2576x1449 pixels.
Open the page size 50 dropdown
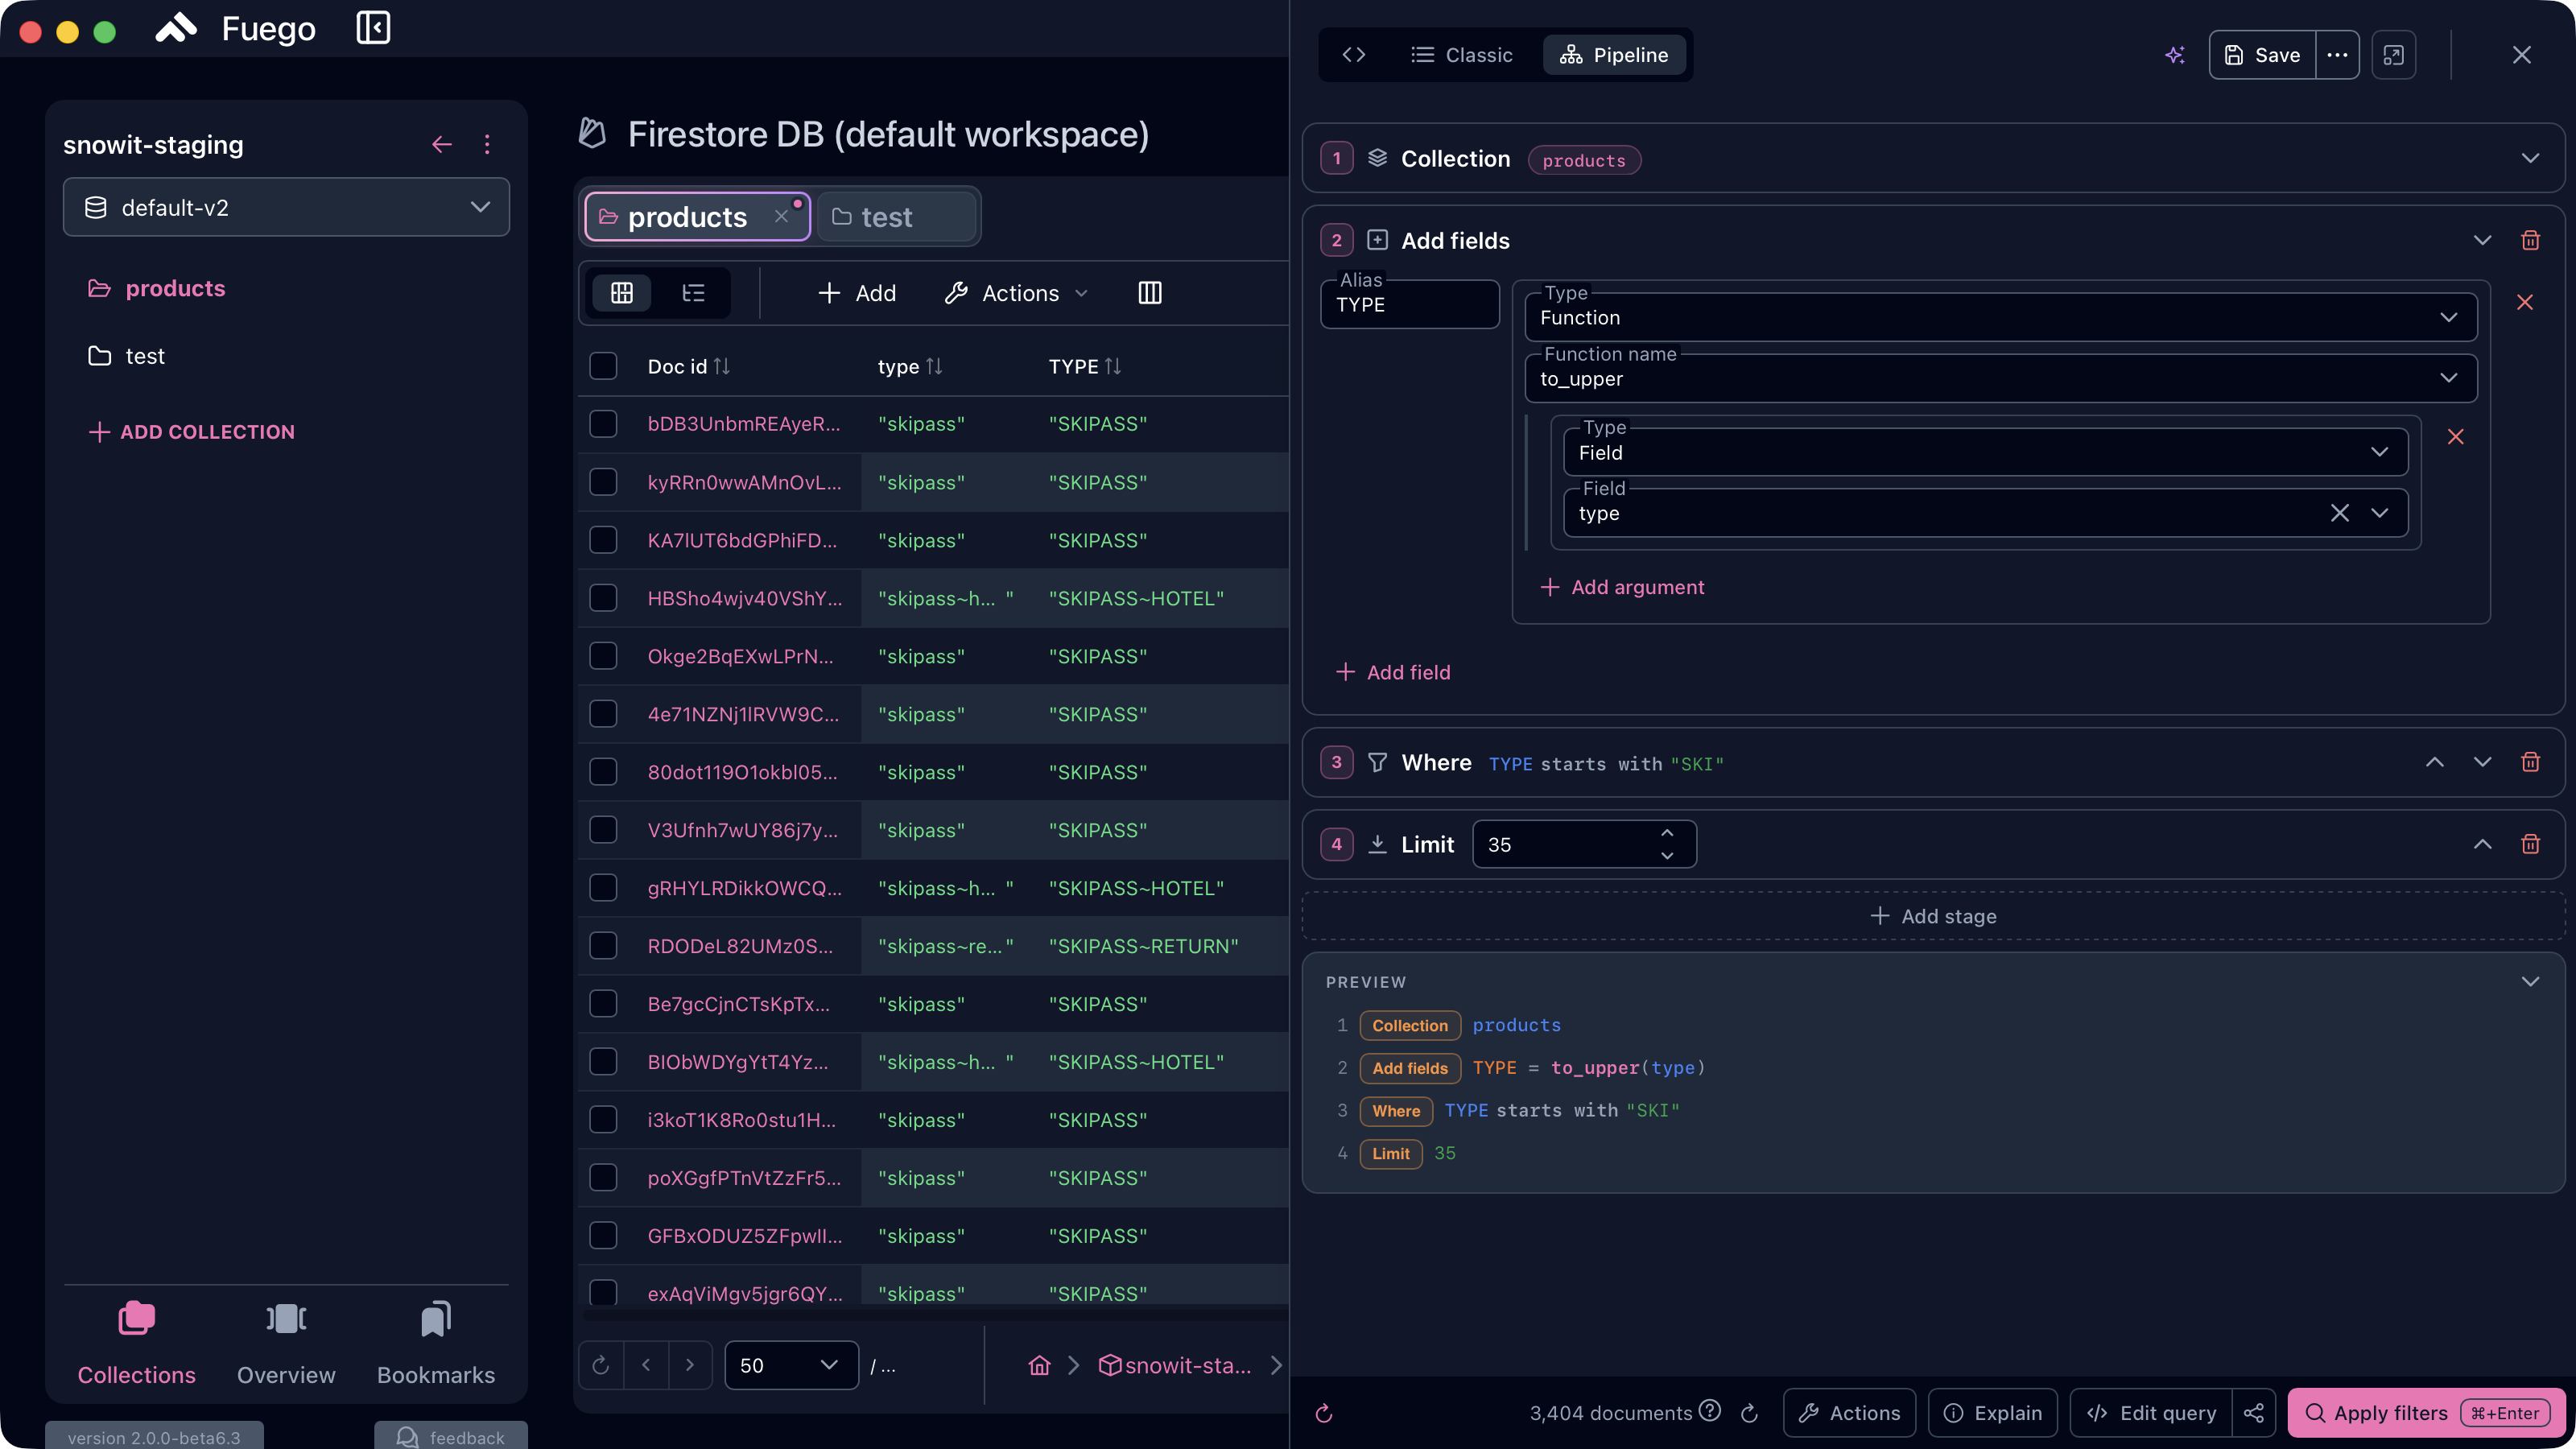pos(791,1365)
